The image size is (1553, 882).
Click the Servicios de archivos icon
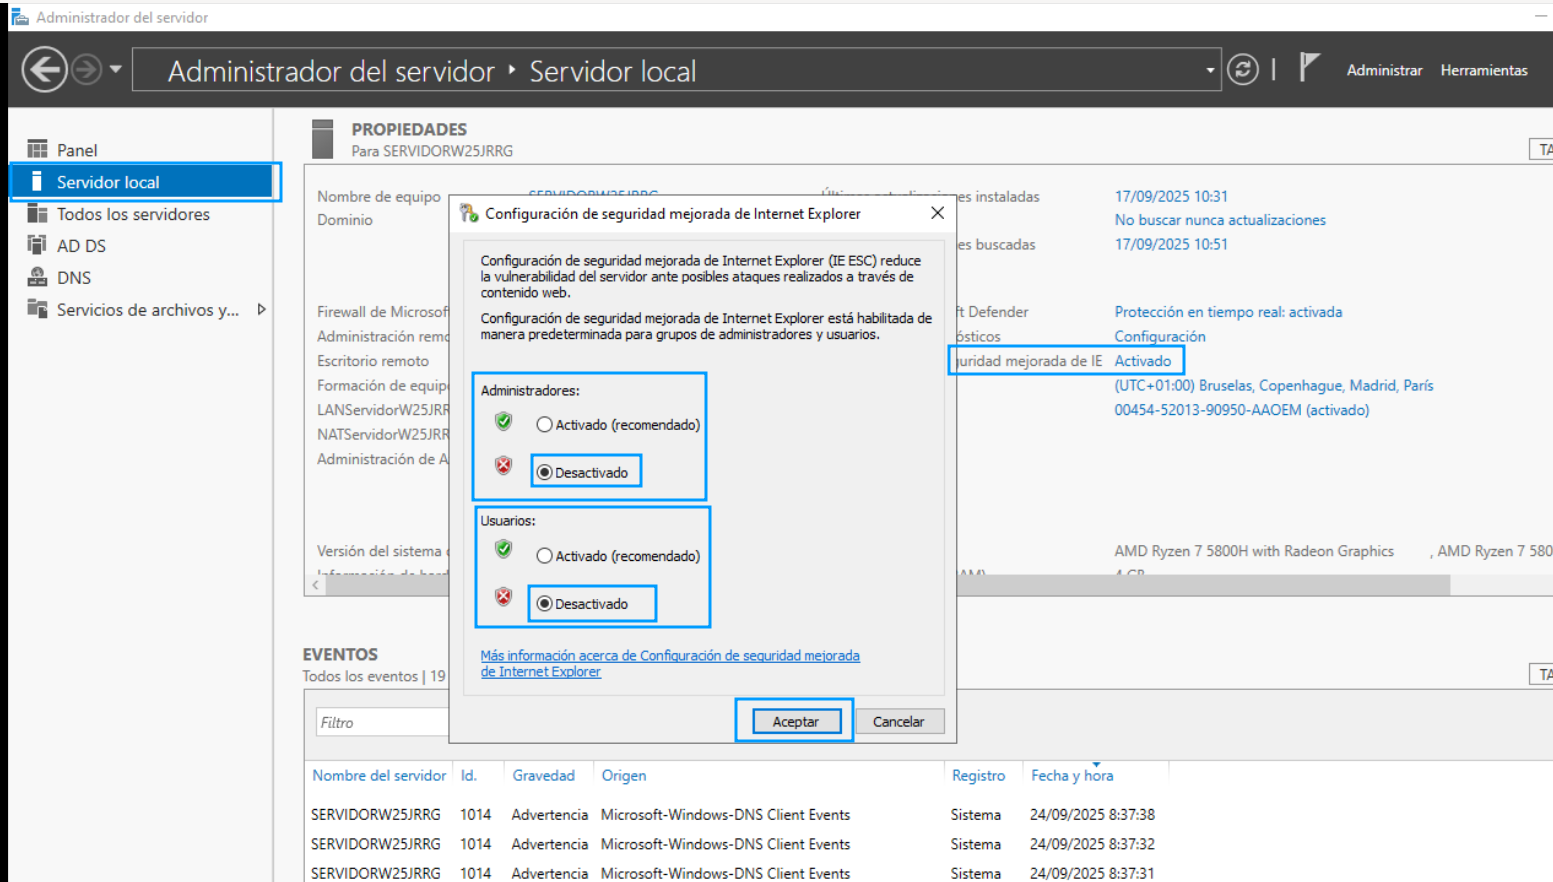37,308
